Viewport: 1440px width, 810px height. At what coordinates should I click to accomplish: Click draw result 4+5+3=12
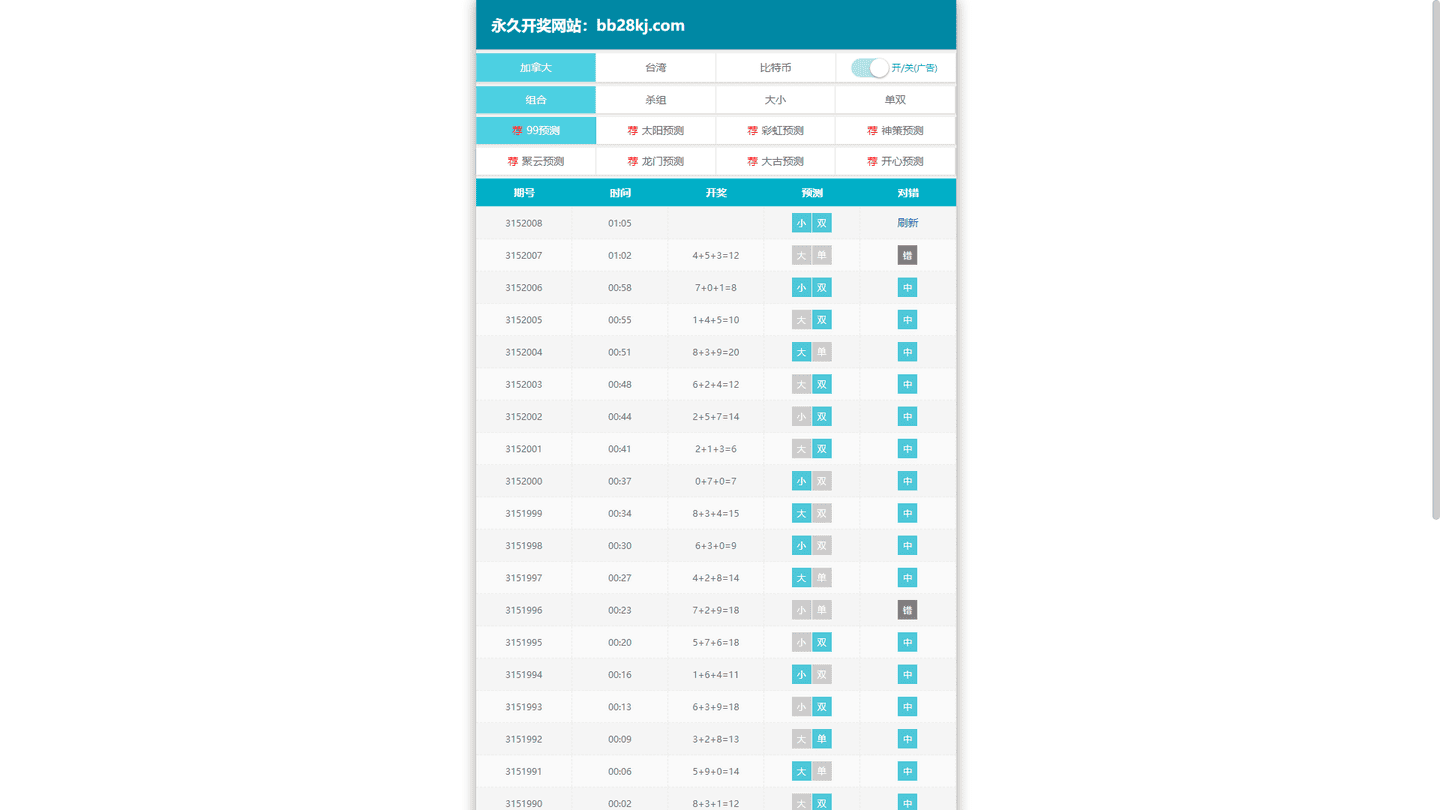(x=716, y=256)
